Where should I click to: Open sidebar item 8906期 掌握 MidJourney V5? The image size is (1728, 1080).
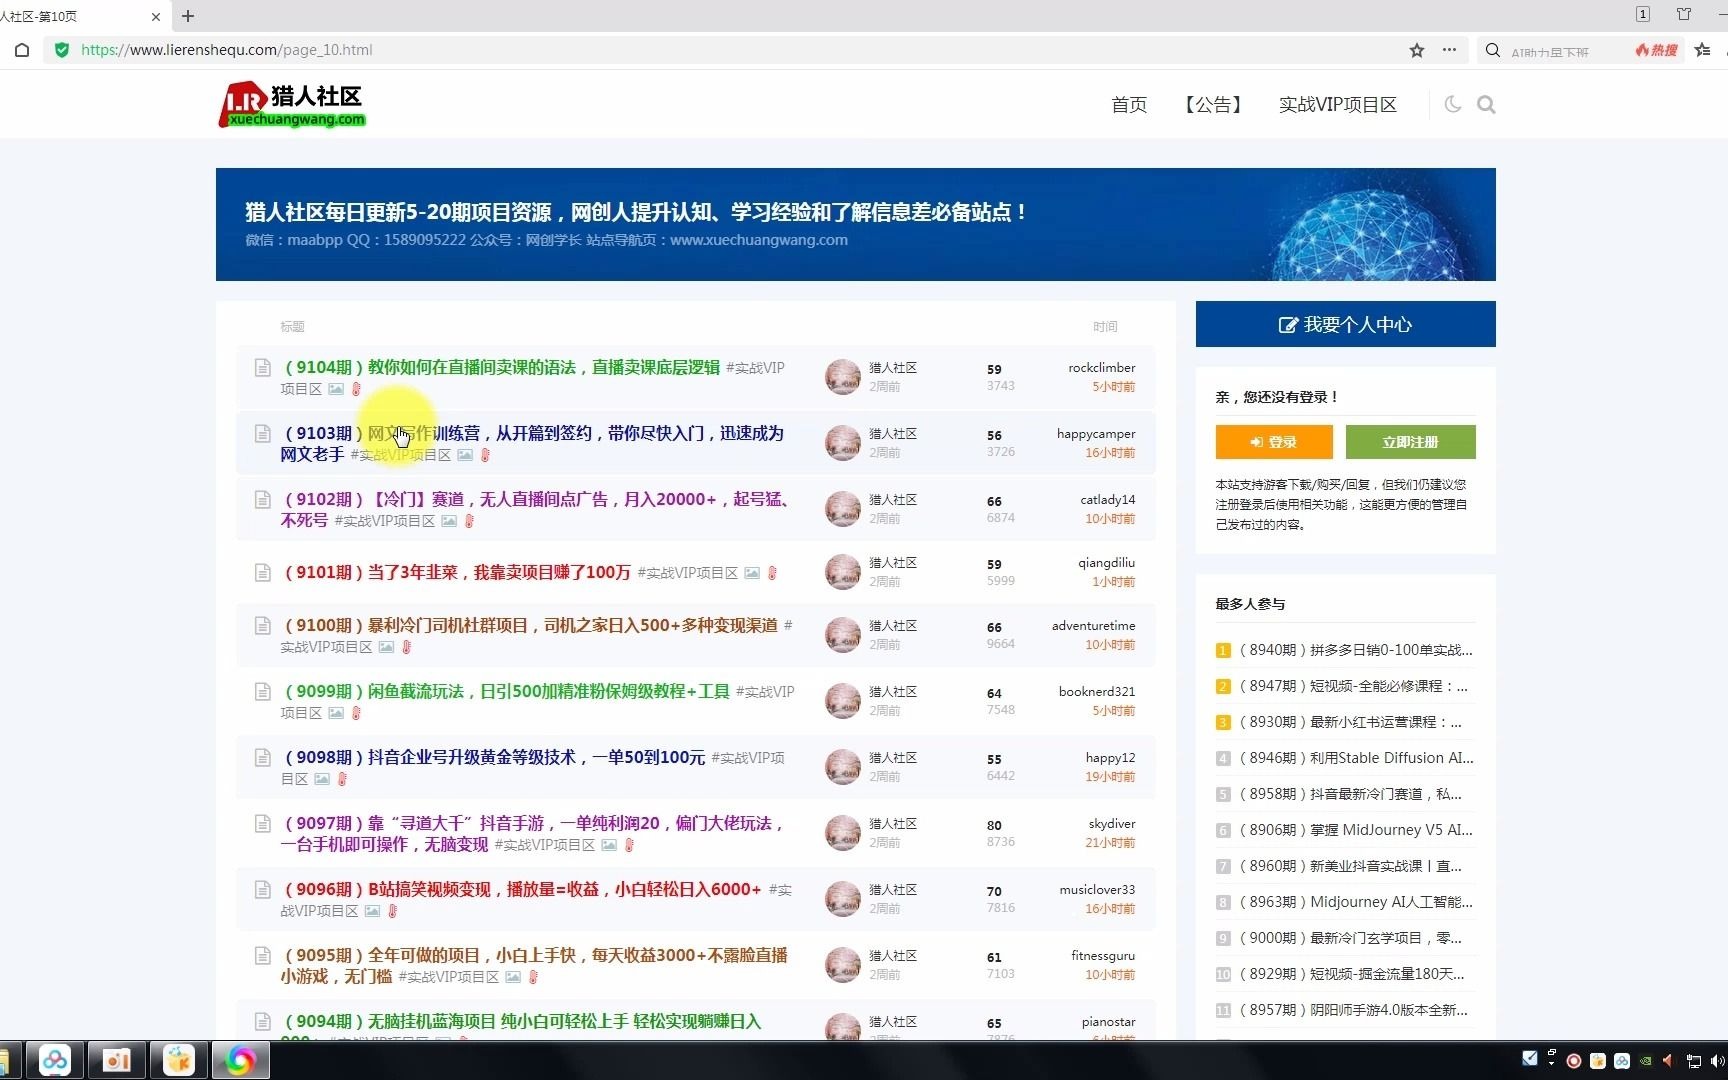(x=1356, y=830)
